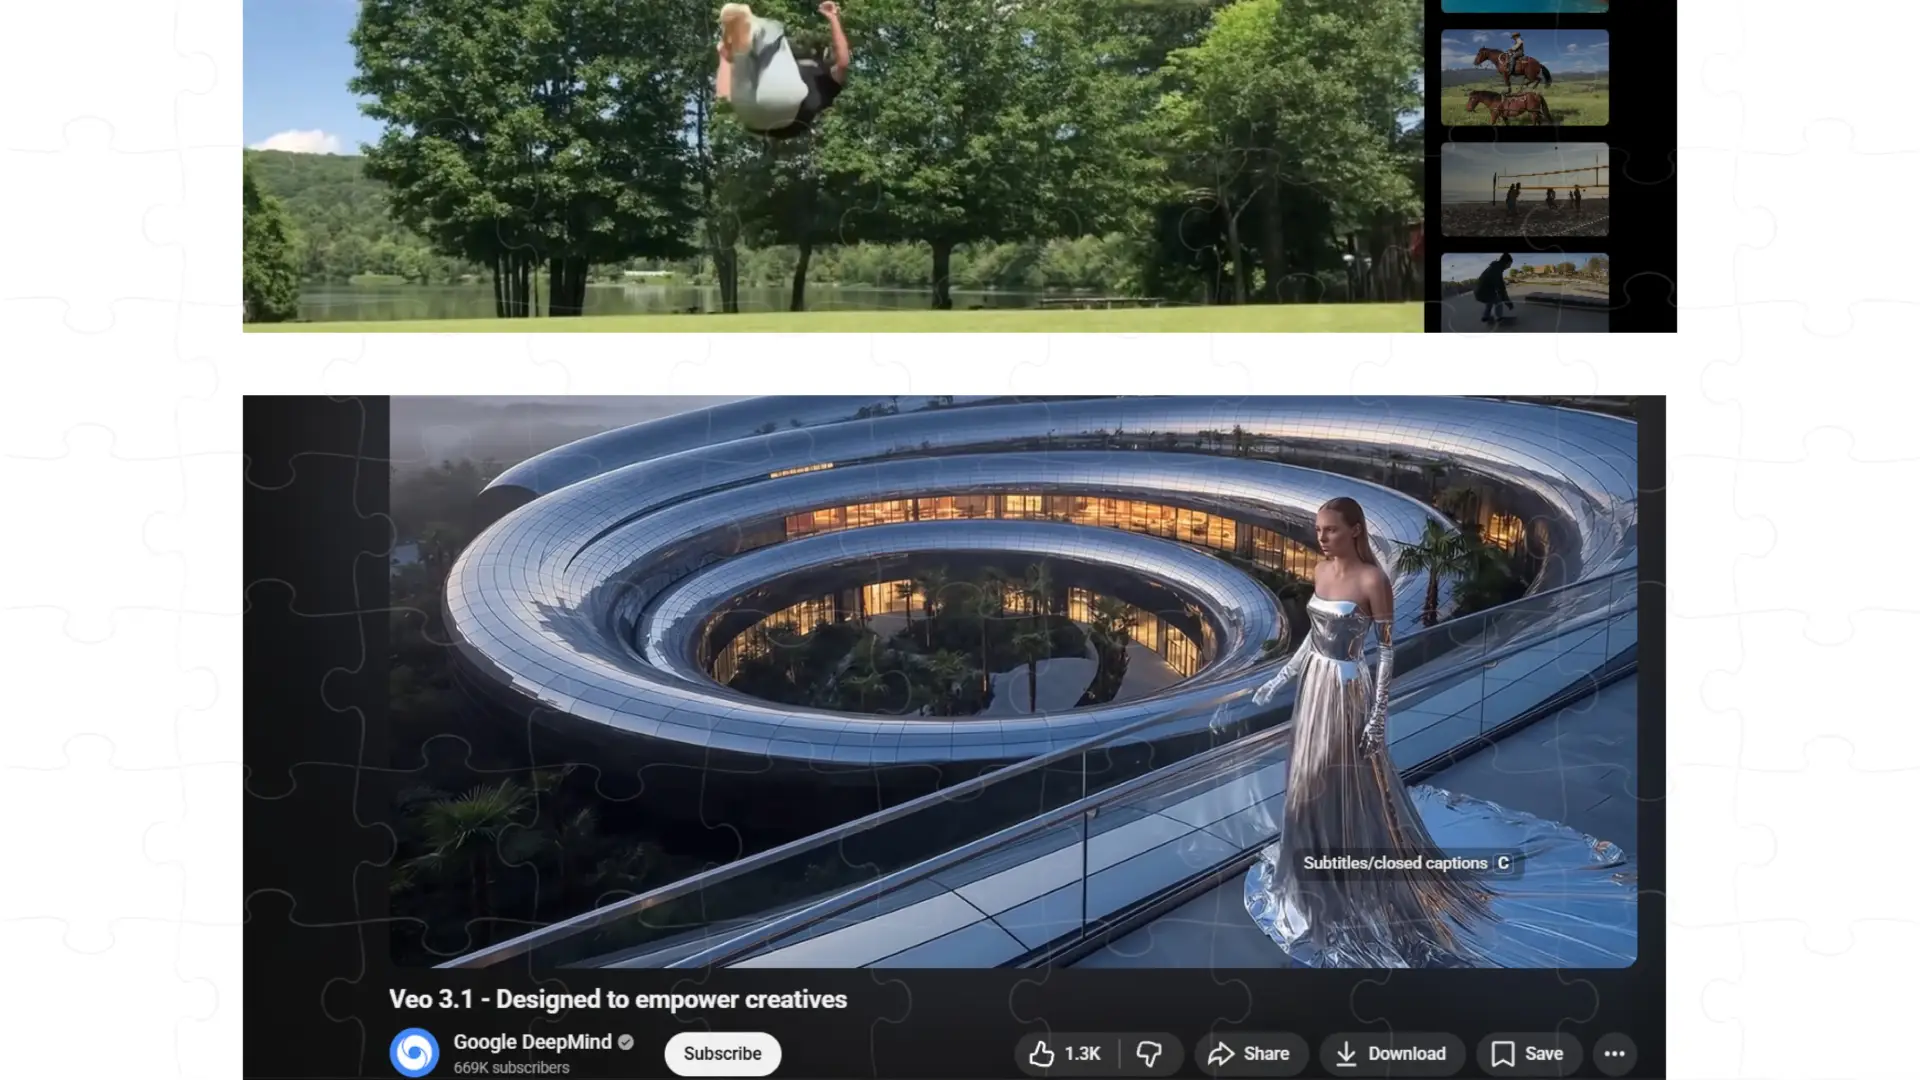This screenshot has width=1920, height=1080.
Task: Open the three-dot more actions menu
Action: (x=1614, y=1053)
